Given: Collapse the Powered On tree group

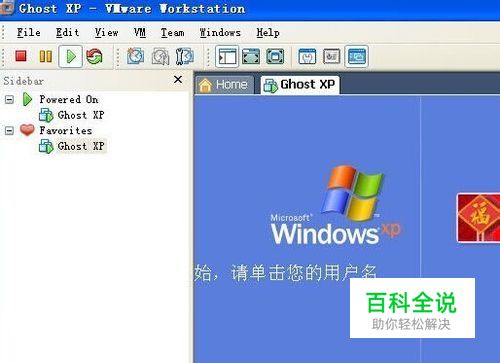Looking at the screenshot, I should tap(9, 99).
